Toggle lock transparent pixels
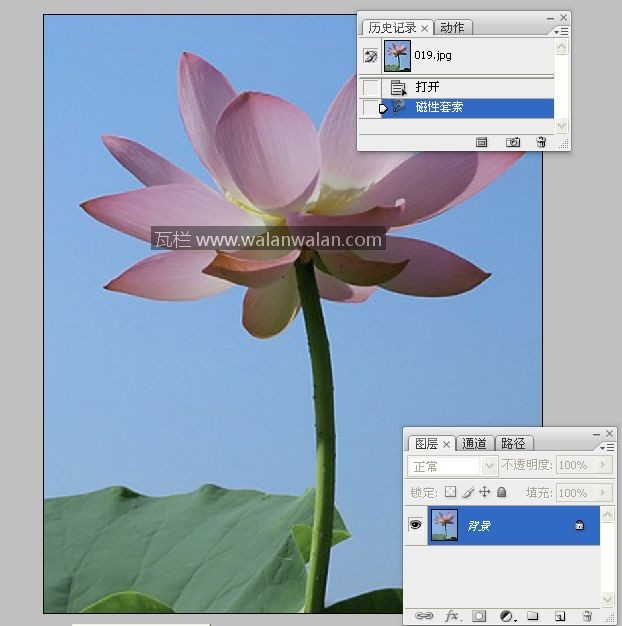This screenshot has width=622, height=626. pyautogui.click(x=450, y=492)
